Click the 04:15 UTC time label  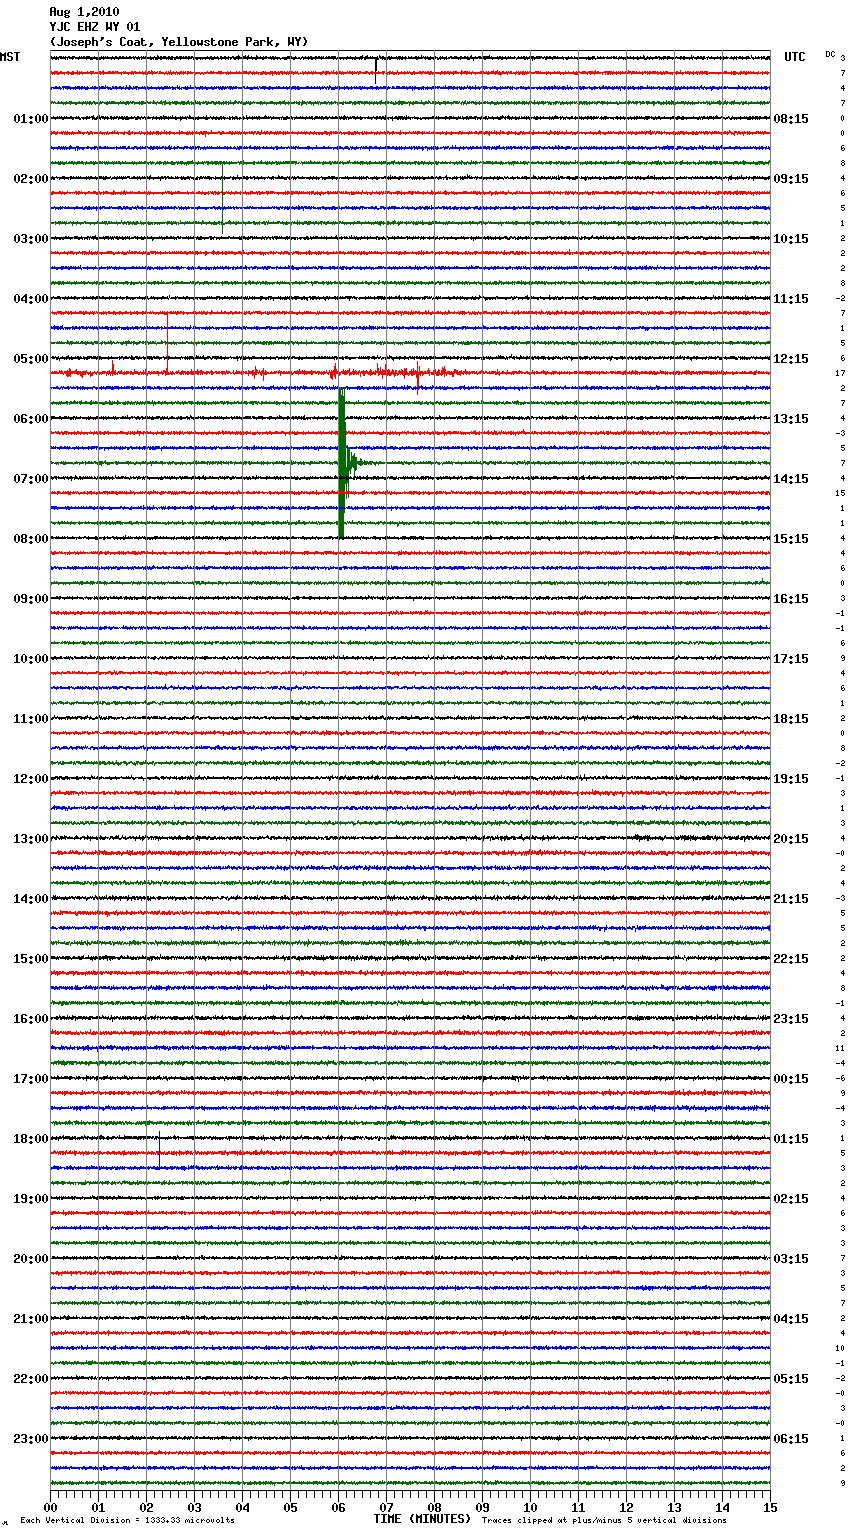[791, 1319]
